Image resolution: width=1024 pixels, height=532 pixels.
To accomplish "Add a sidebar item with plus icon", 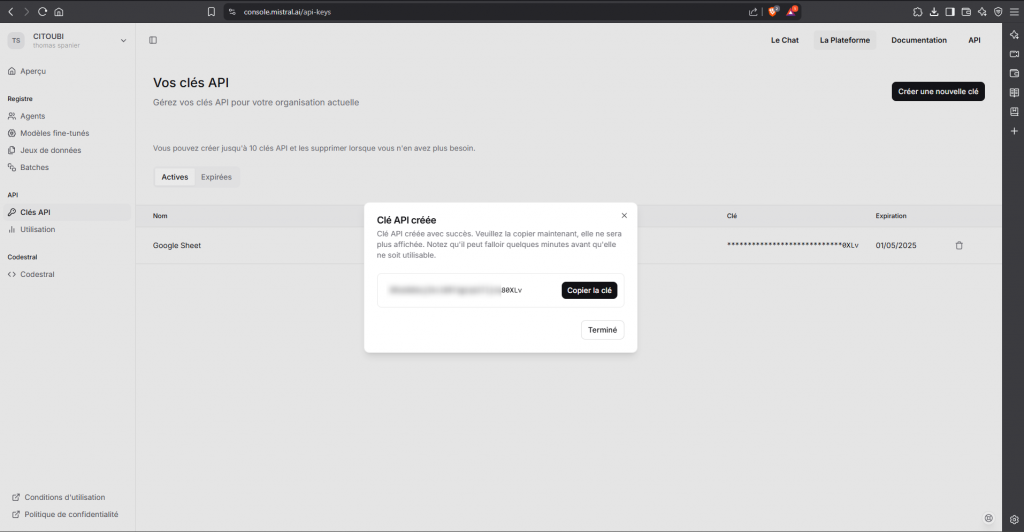I will point(1014,130).
